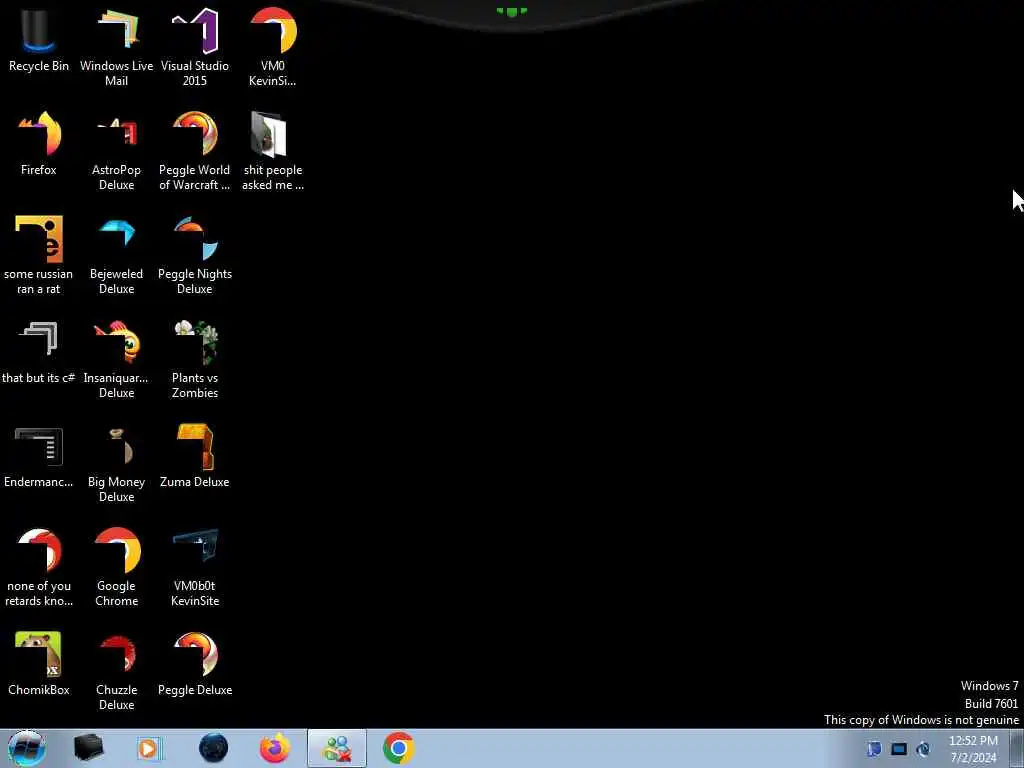Click the green-dot pull-down handle at top

pos(512,11)
